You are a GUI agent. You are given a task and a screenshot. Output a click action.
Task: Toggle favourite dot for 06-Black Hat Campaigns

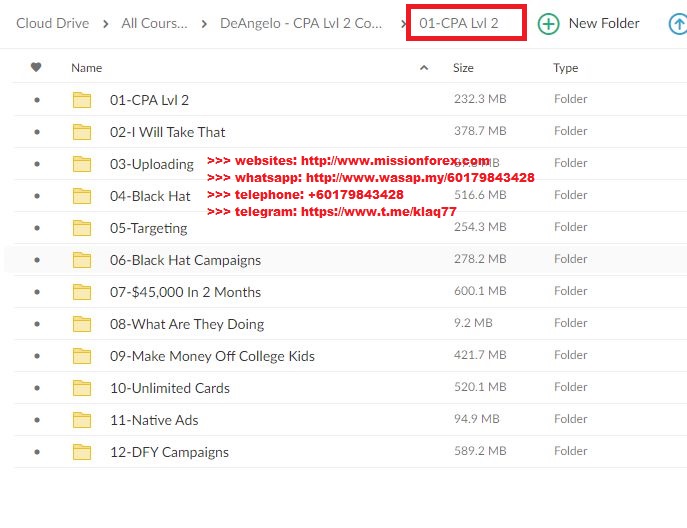click(37, 260)
